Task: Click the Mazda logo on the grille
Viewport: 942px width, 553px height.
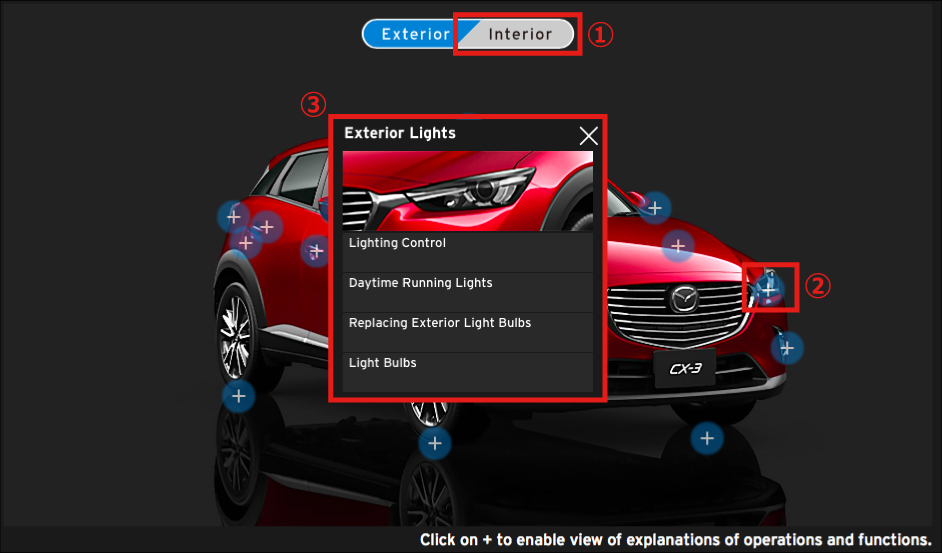Action: [684, 298]
